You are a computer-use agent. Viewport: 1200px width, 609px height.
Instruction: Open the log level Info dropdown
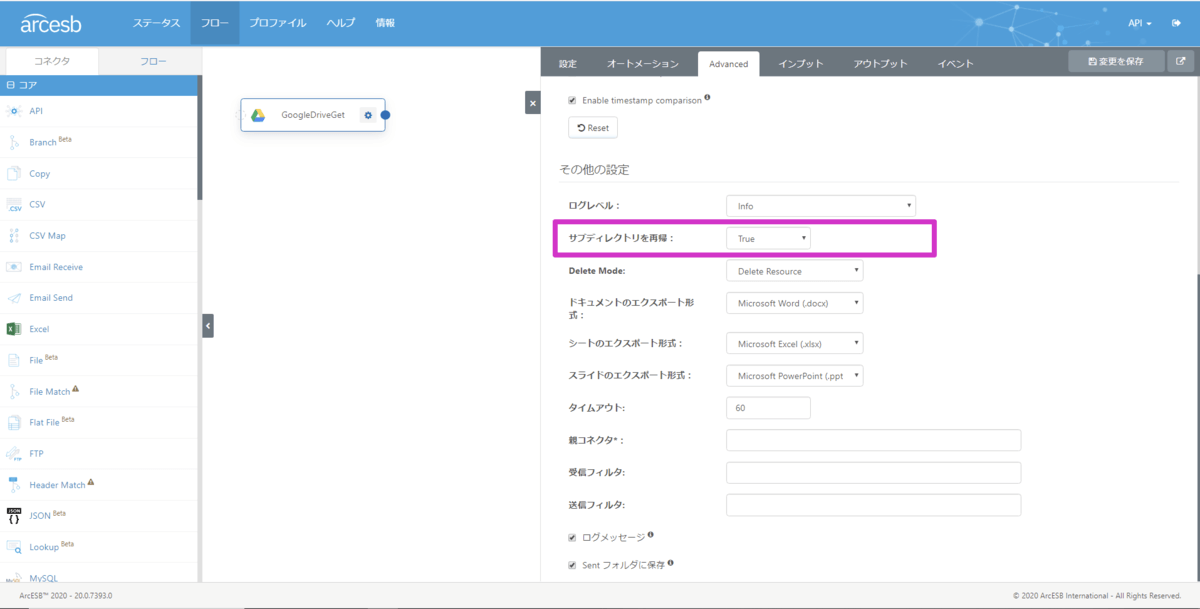(821, 206)
